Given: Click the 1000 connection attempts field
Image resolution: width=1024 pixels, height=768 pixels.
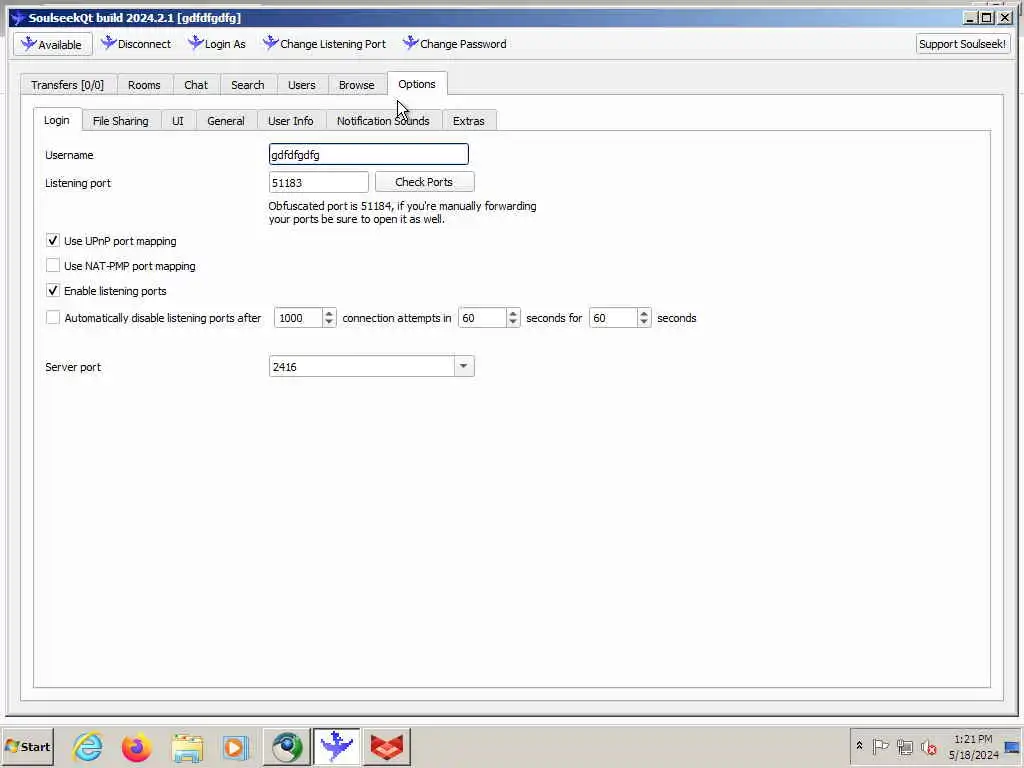Looking at the screenshot, I should 298,318.
